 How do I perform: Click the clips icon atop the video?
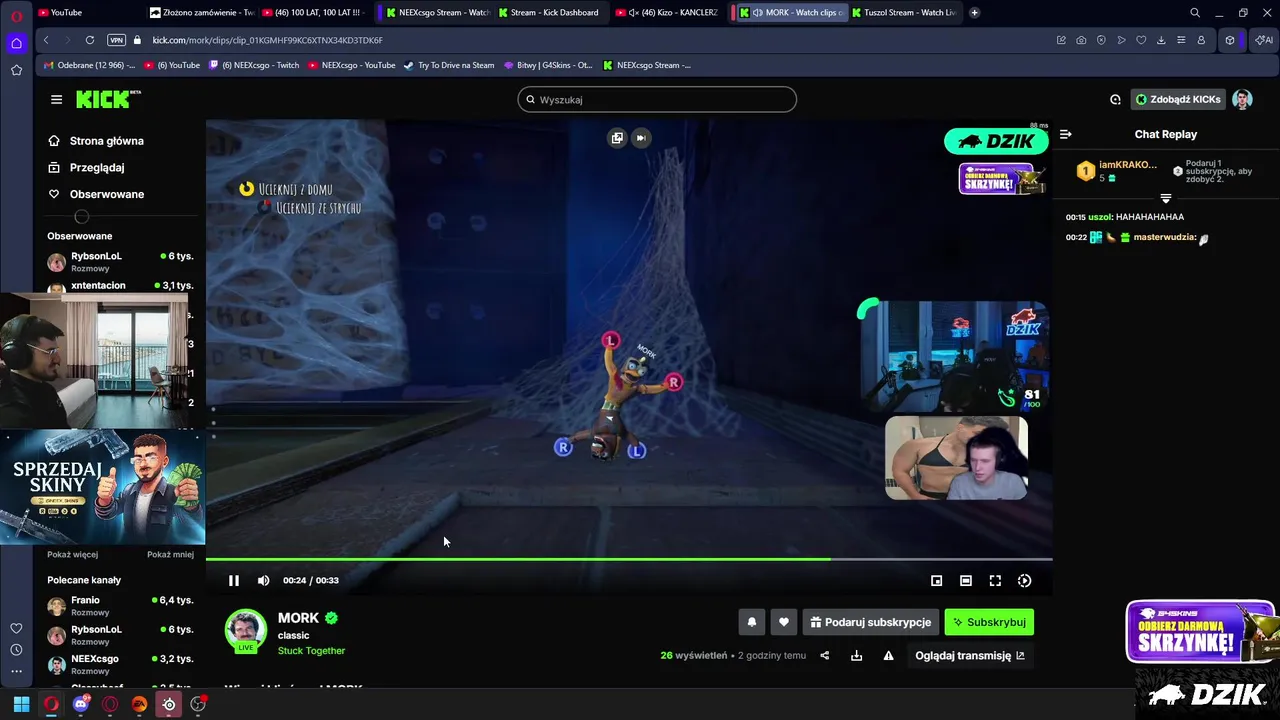point(617,138)
